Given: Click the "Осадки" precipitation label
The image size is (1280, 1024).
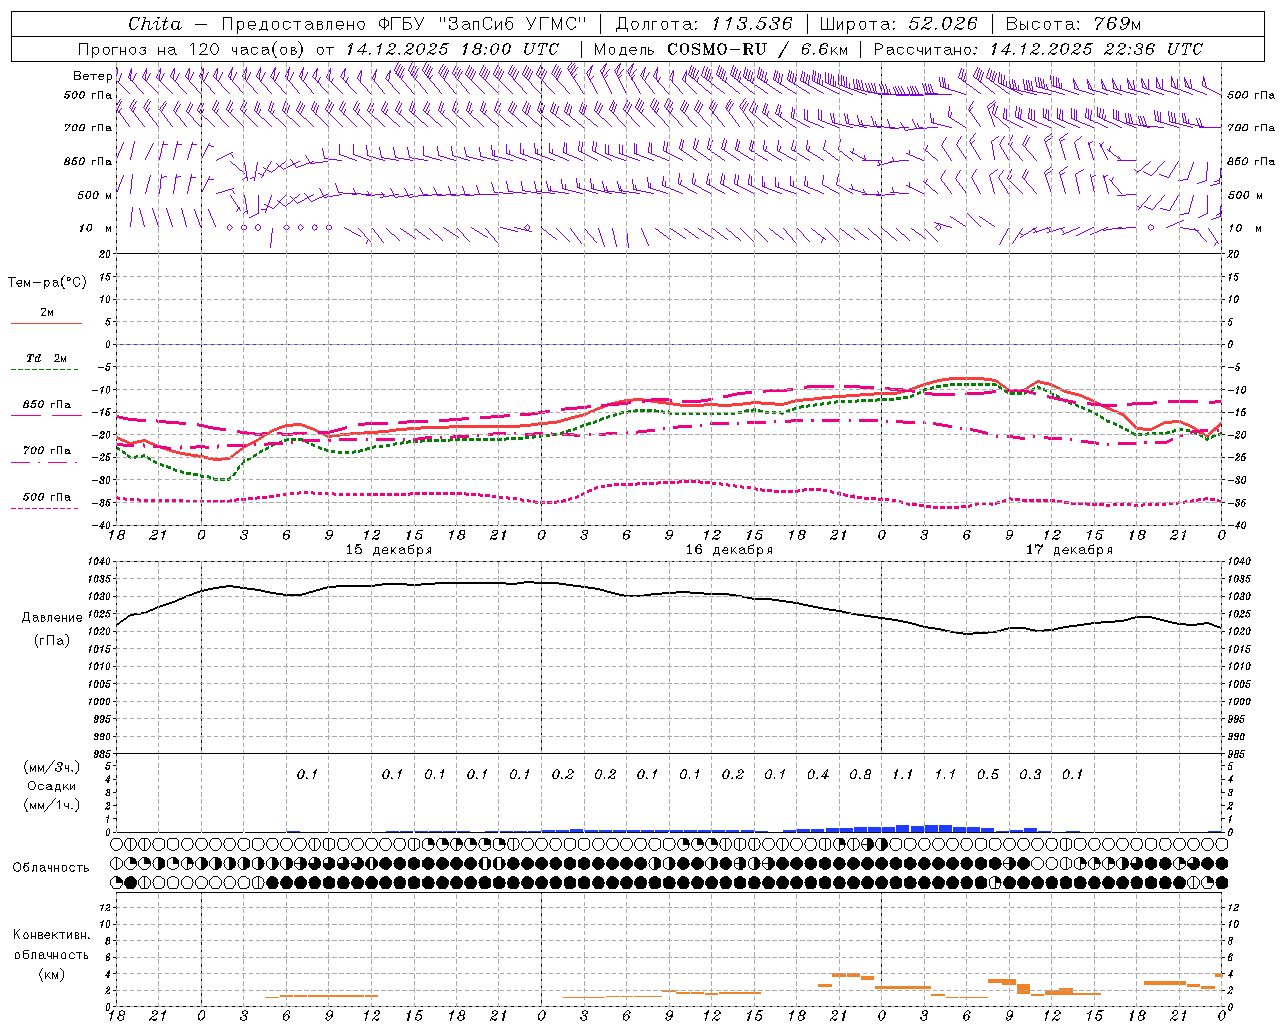Looking at the screenshot, I should click(x=52, y=786).
